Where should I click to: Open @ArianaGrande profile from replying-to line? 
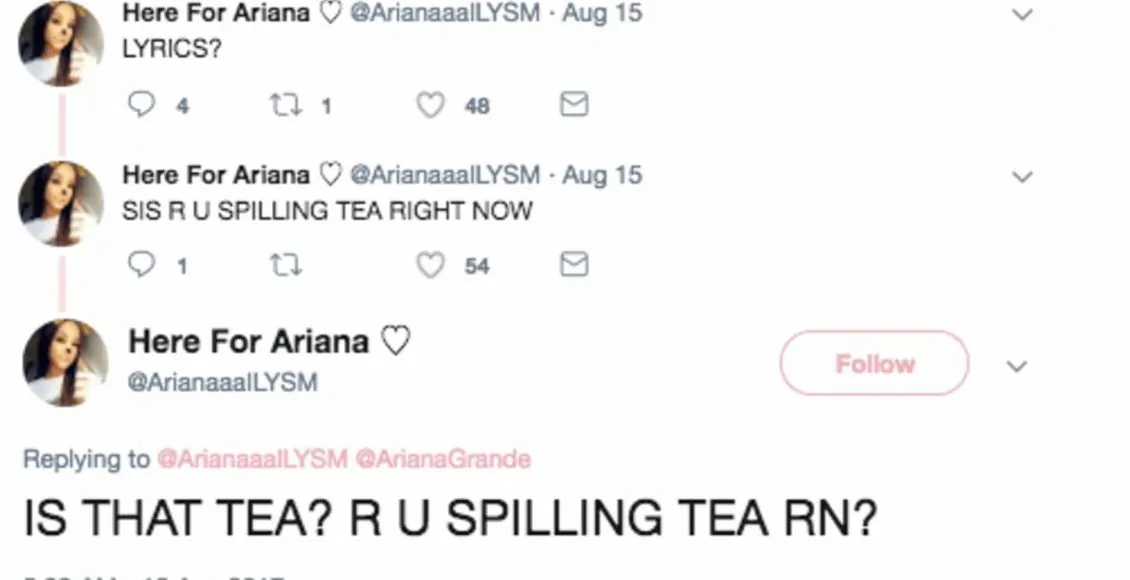click(x=443, y=459)
